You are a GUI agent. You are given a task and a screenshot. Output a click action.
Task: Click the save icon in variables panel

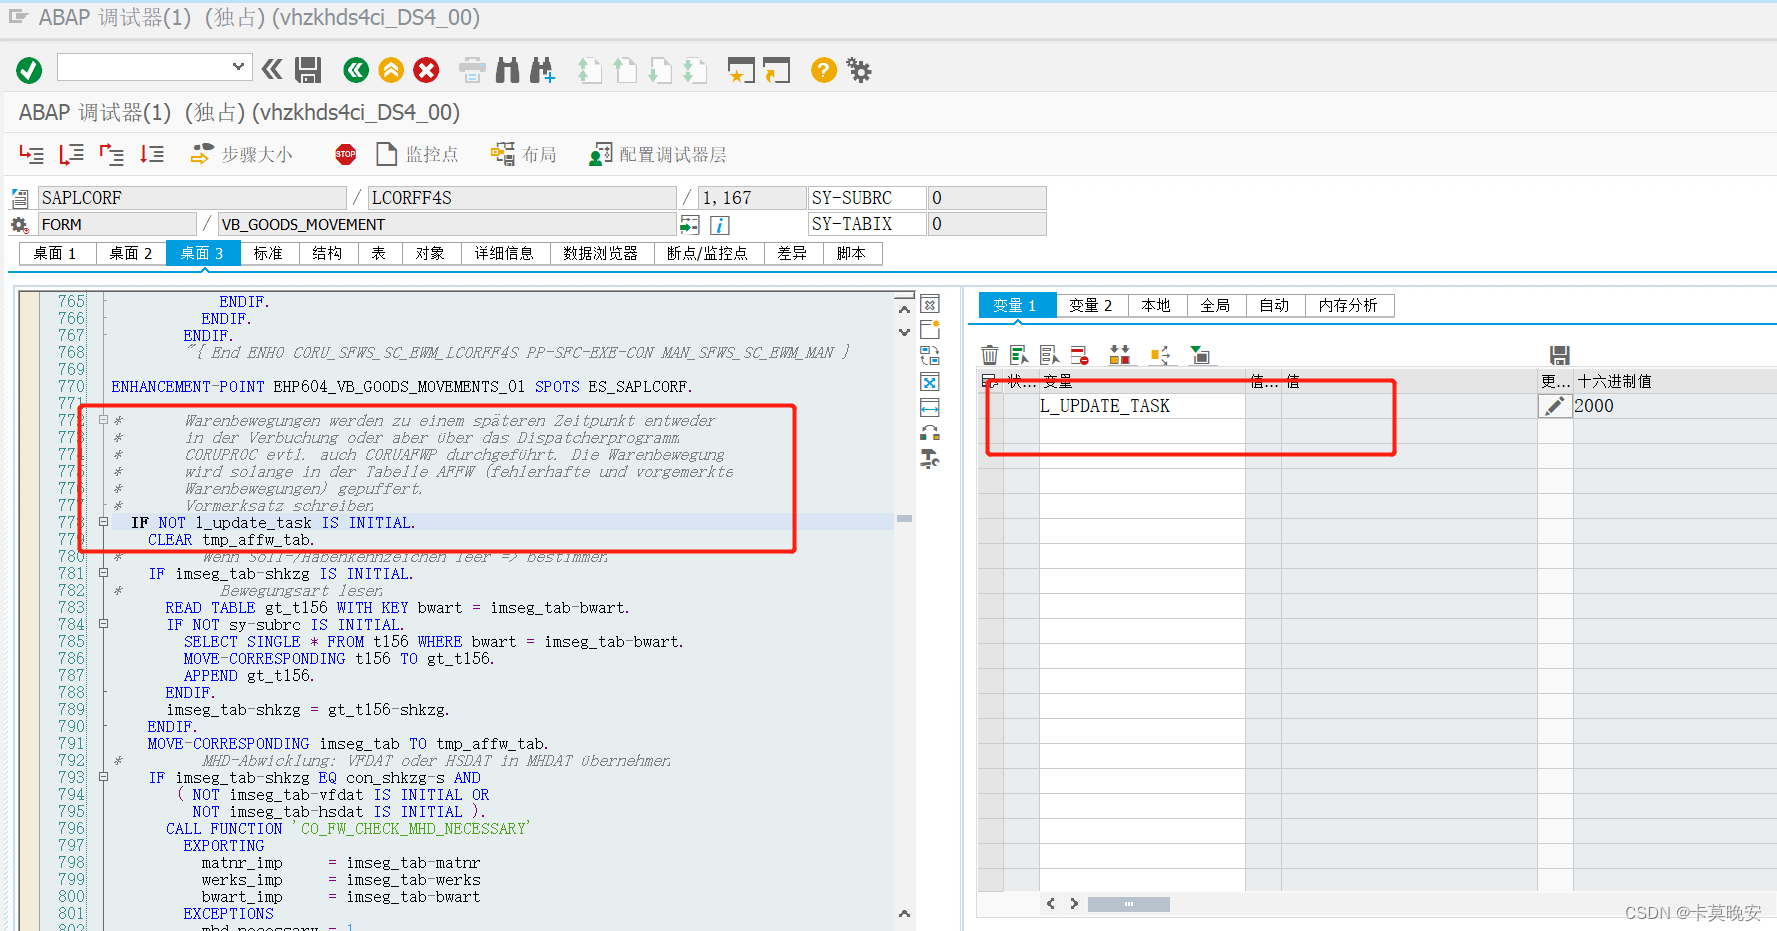pyautogui.click(x=1560, y=355)
